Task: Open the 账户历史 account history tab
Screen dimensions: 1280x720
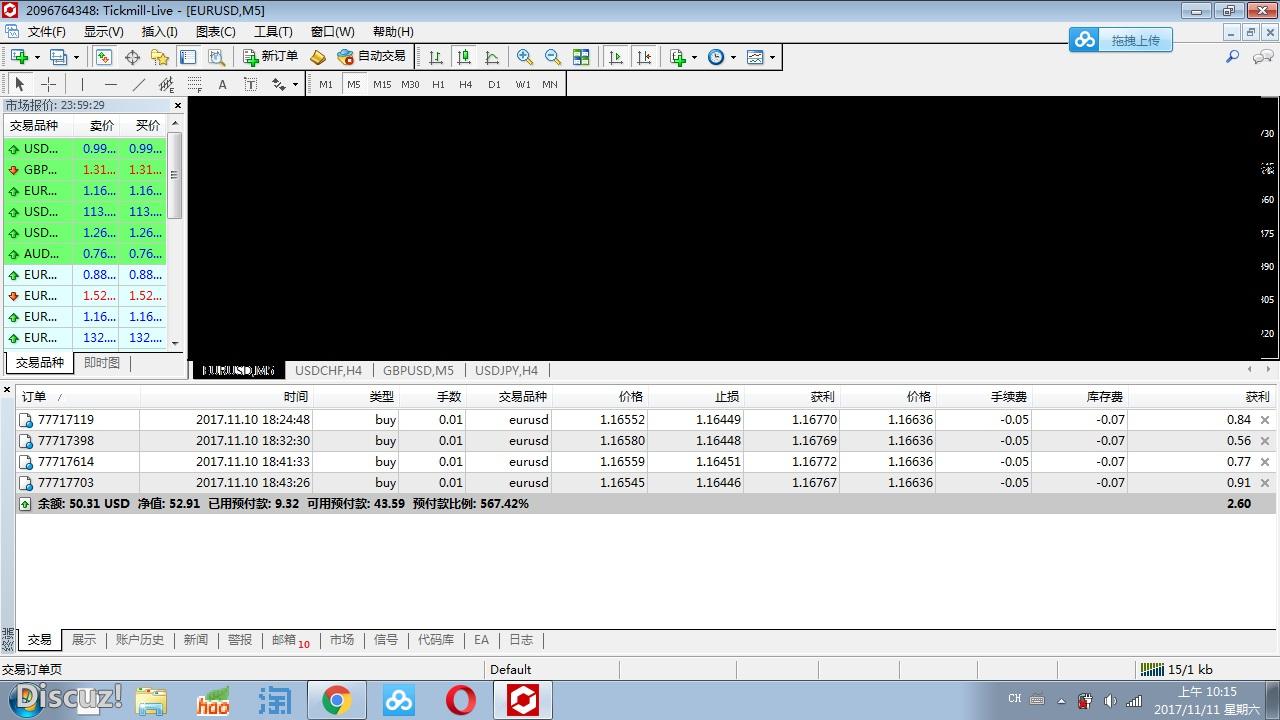Action: [140, 640]
